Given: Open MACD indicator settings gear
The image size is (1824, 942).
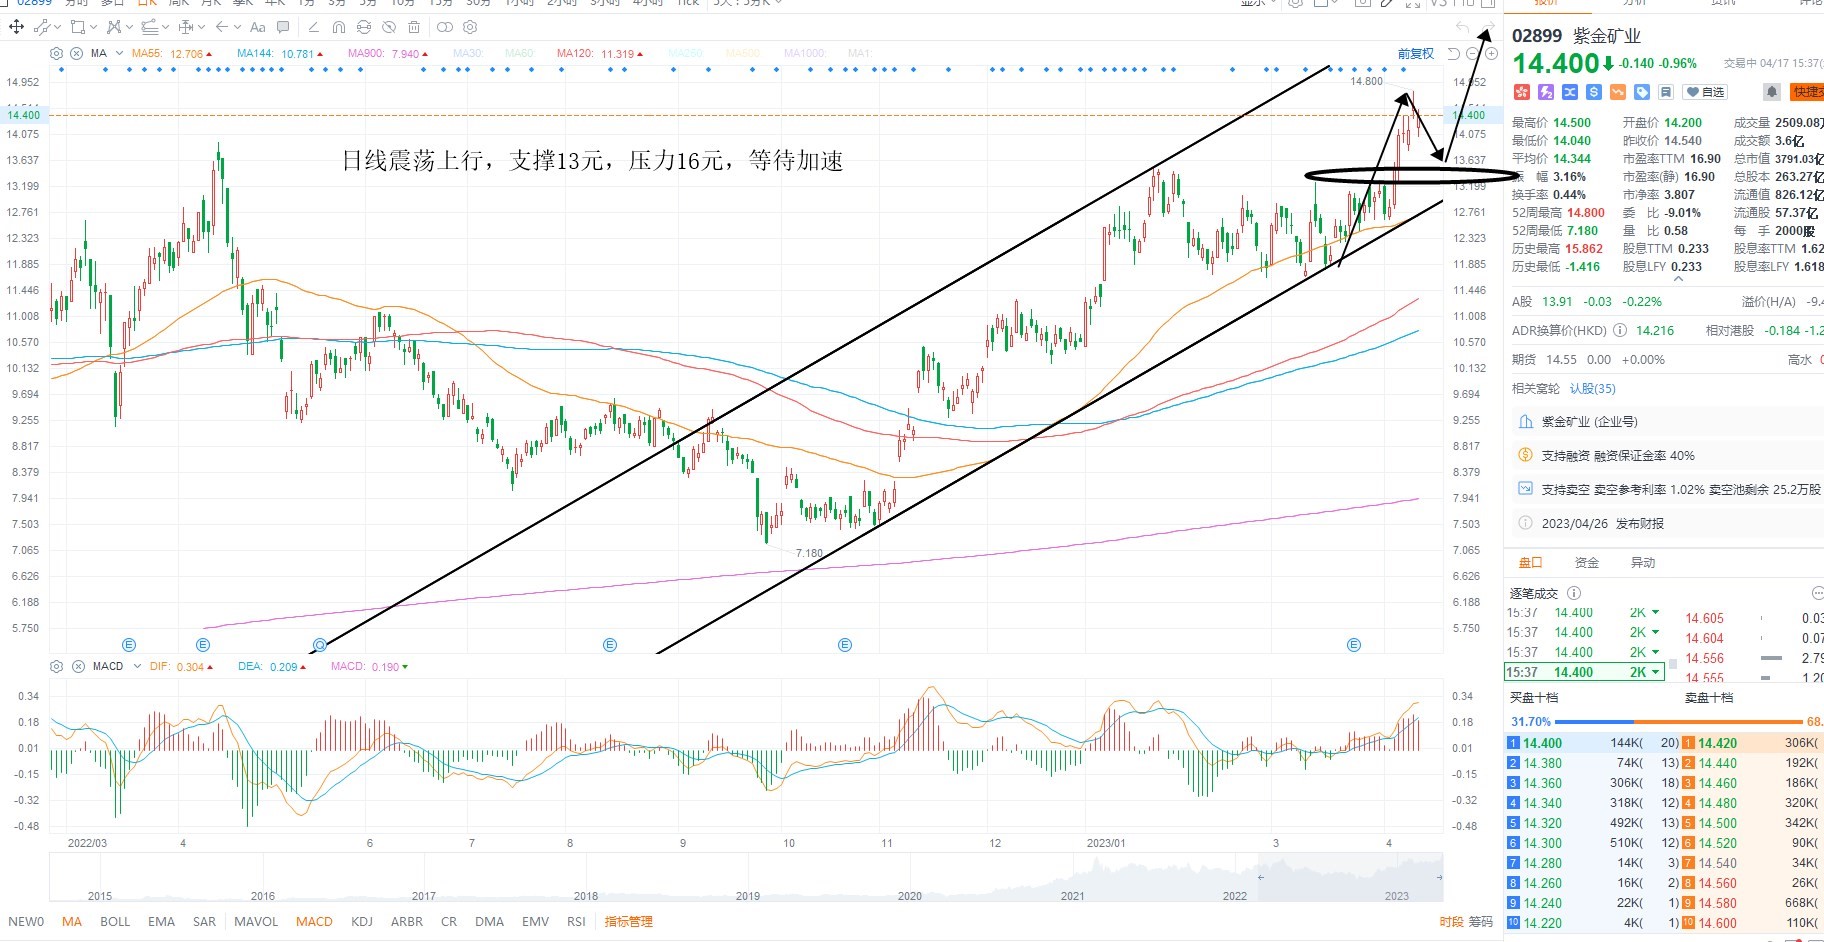Looking at the screenshot, I should (x=56, y=666).
